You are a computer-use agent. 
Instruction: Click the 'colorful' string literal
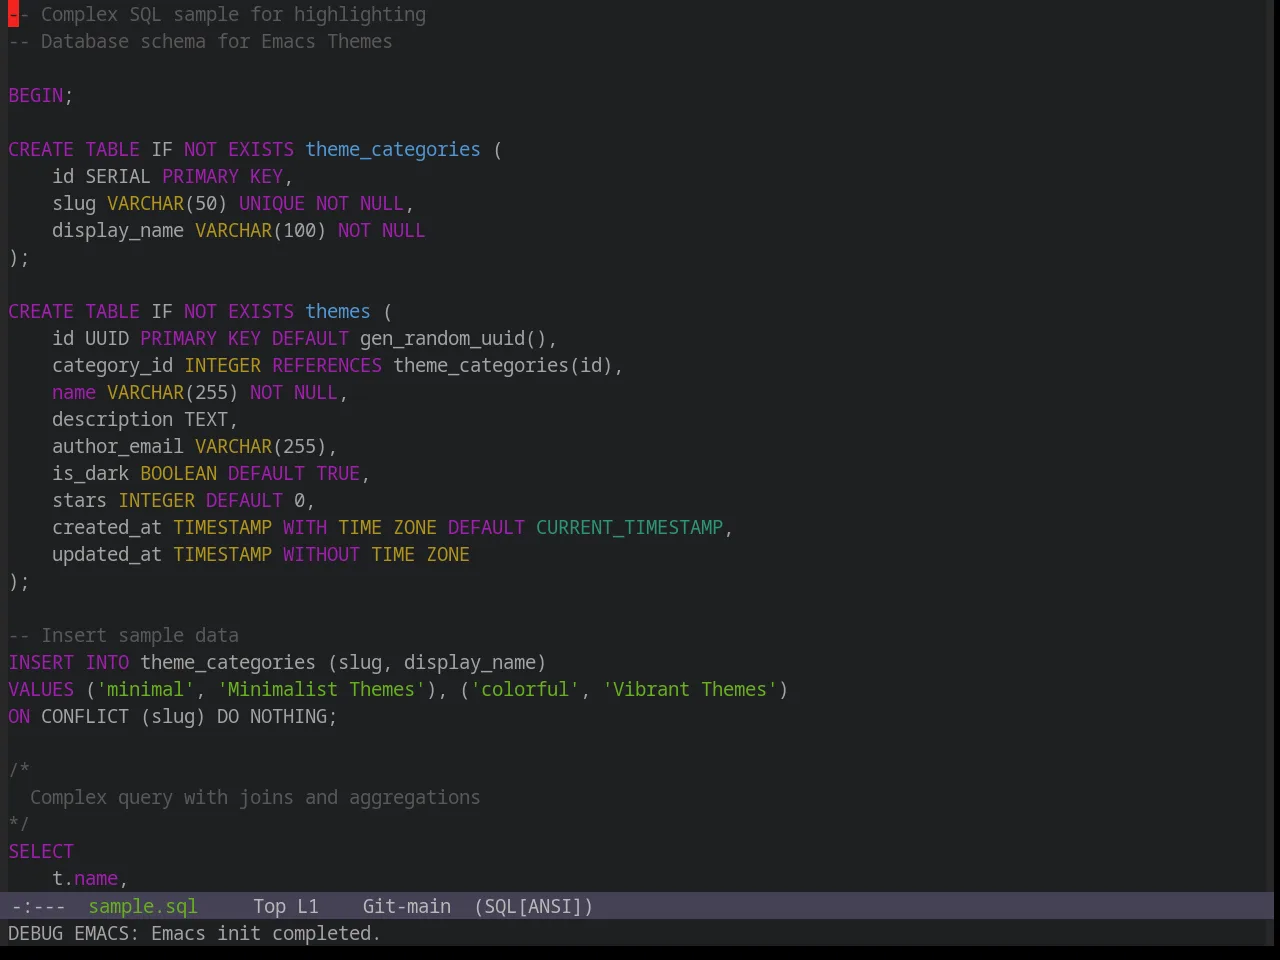(x=525, y=689)
